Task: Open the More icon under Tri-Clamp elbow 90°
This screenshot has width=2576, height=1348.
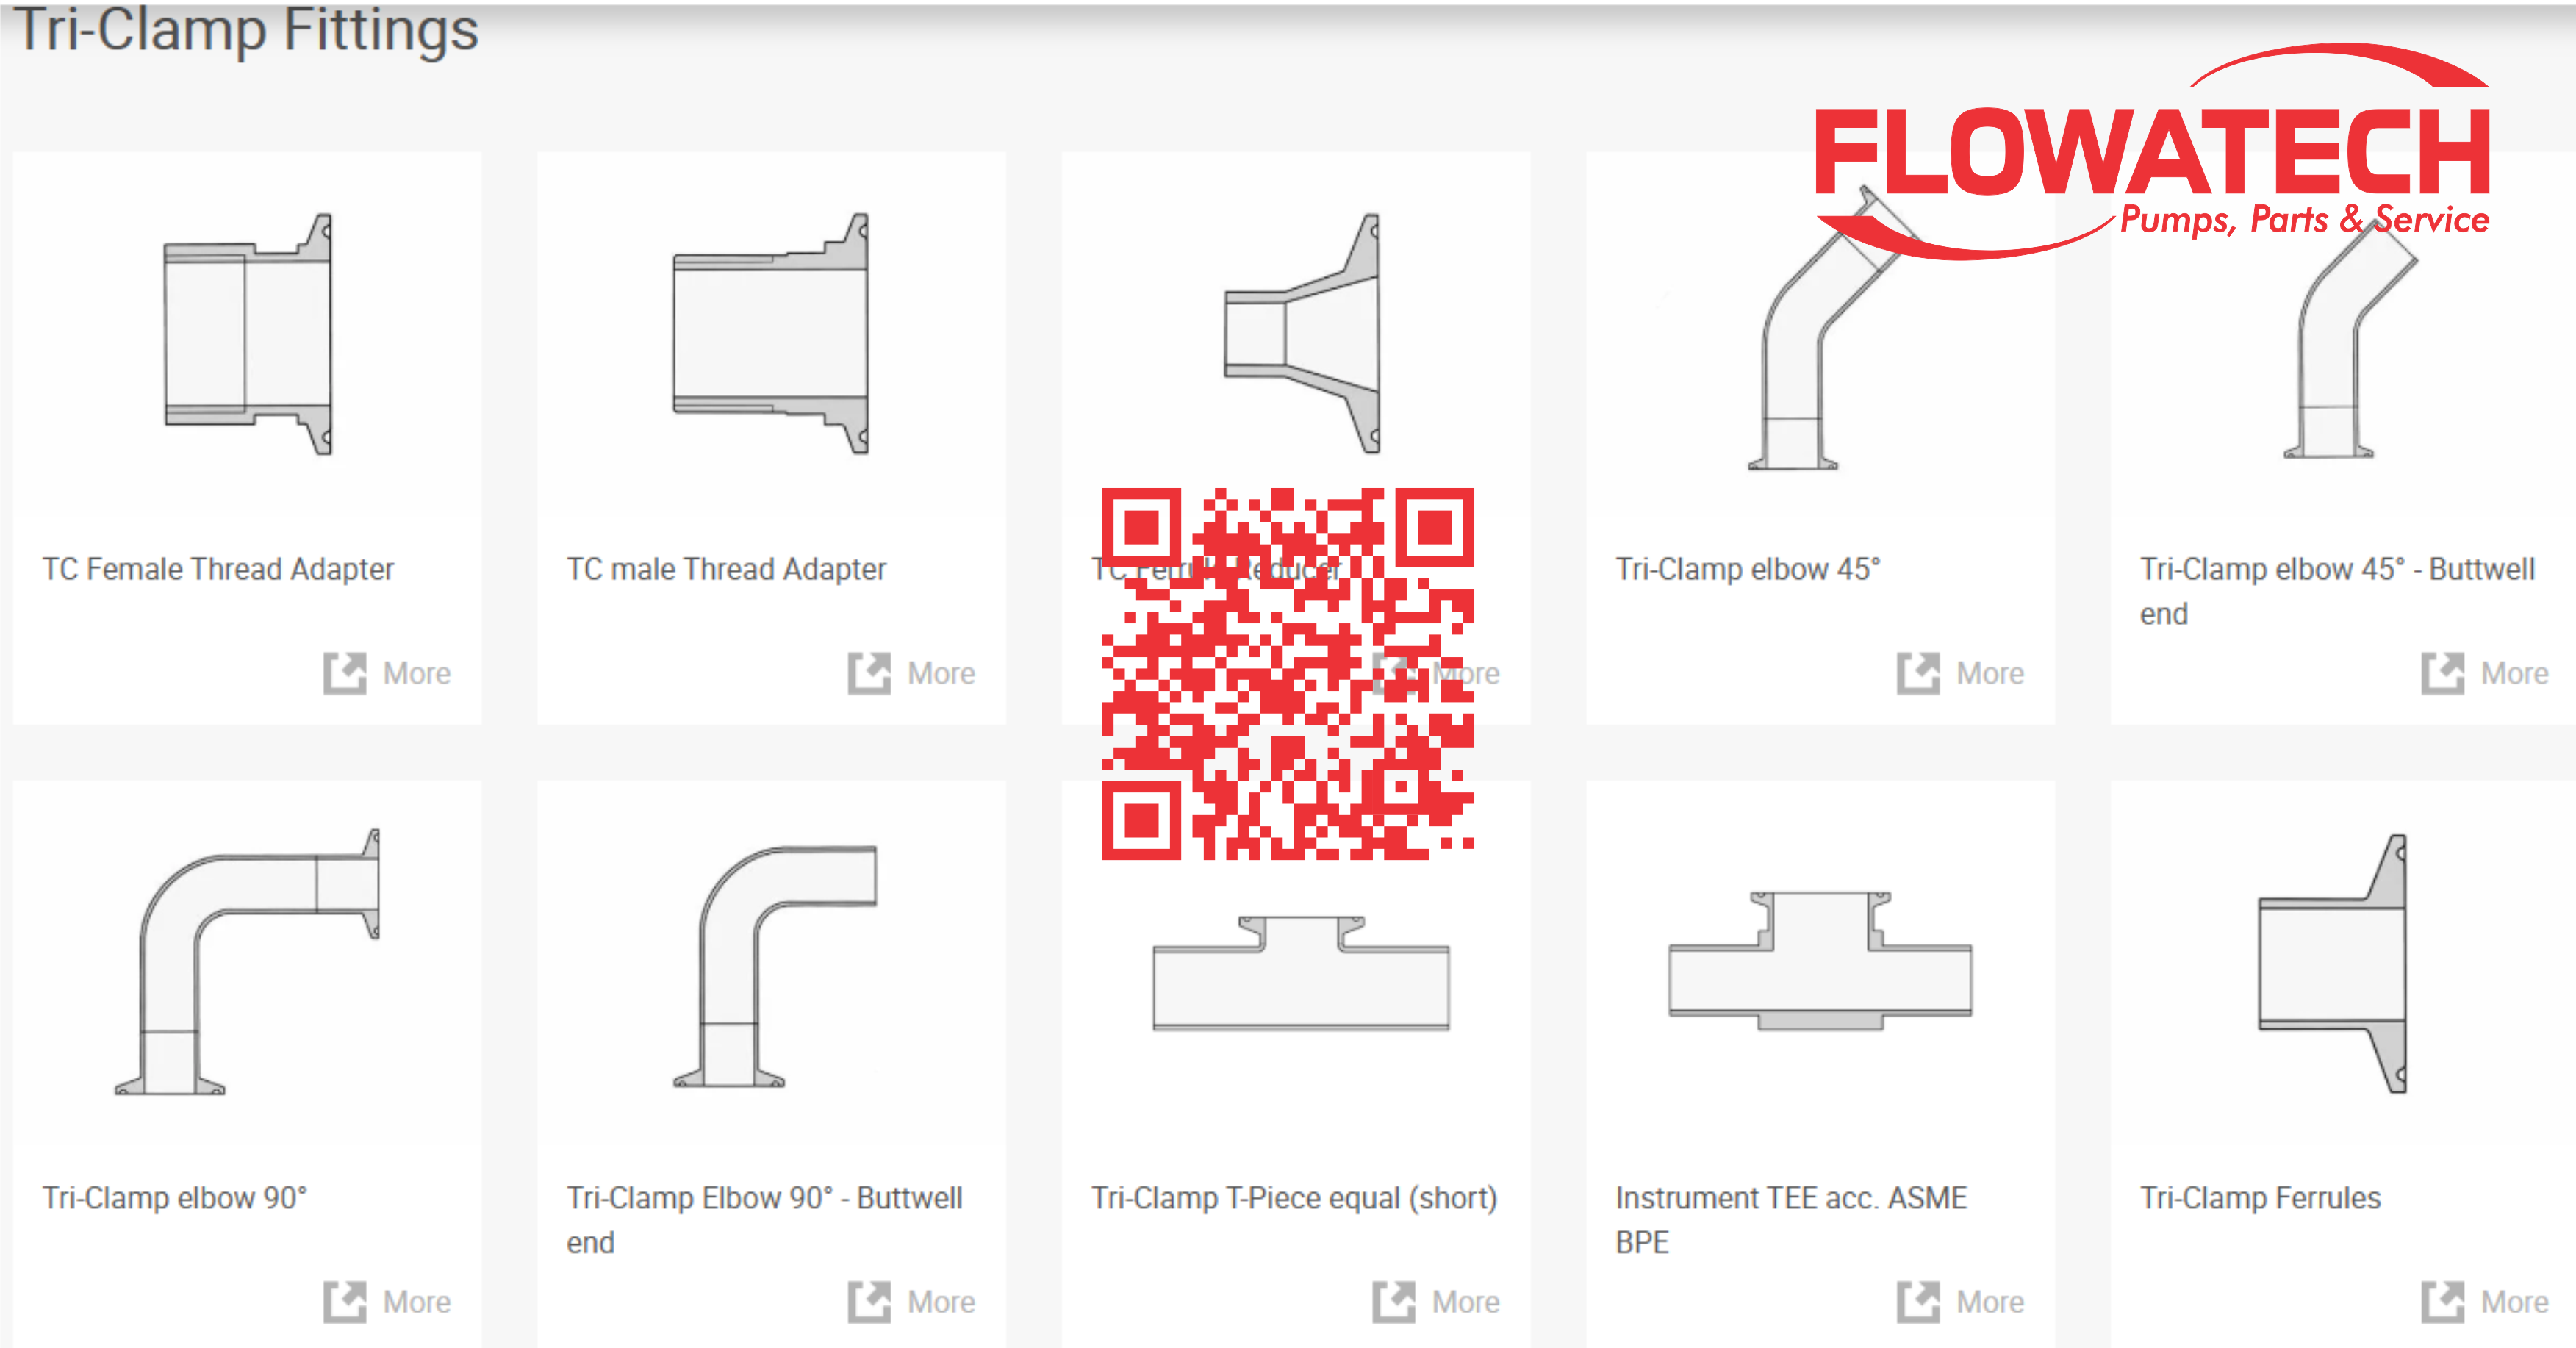Action: (345, 1302)
